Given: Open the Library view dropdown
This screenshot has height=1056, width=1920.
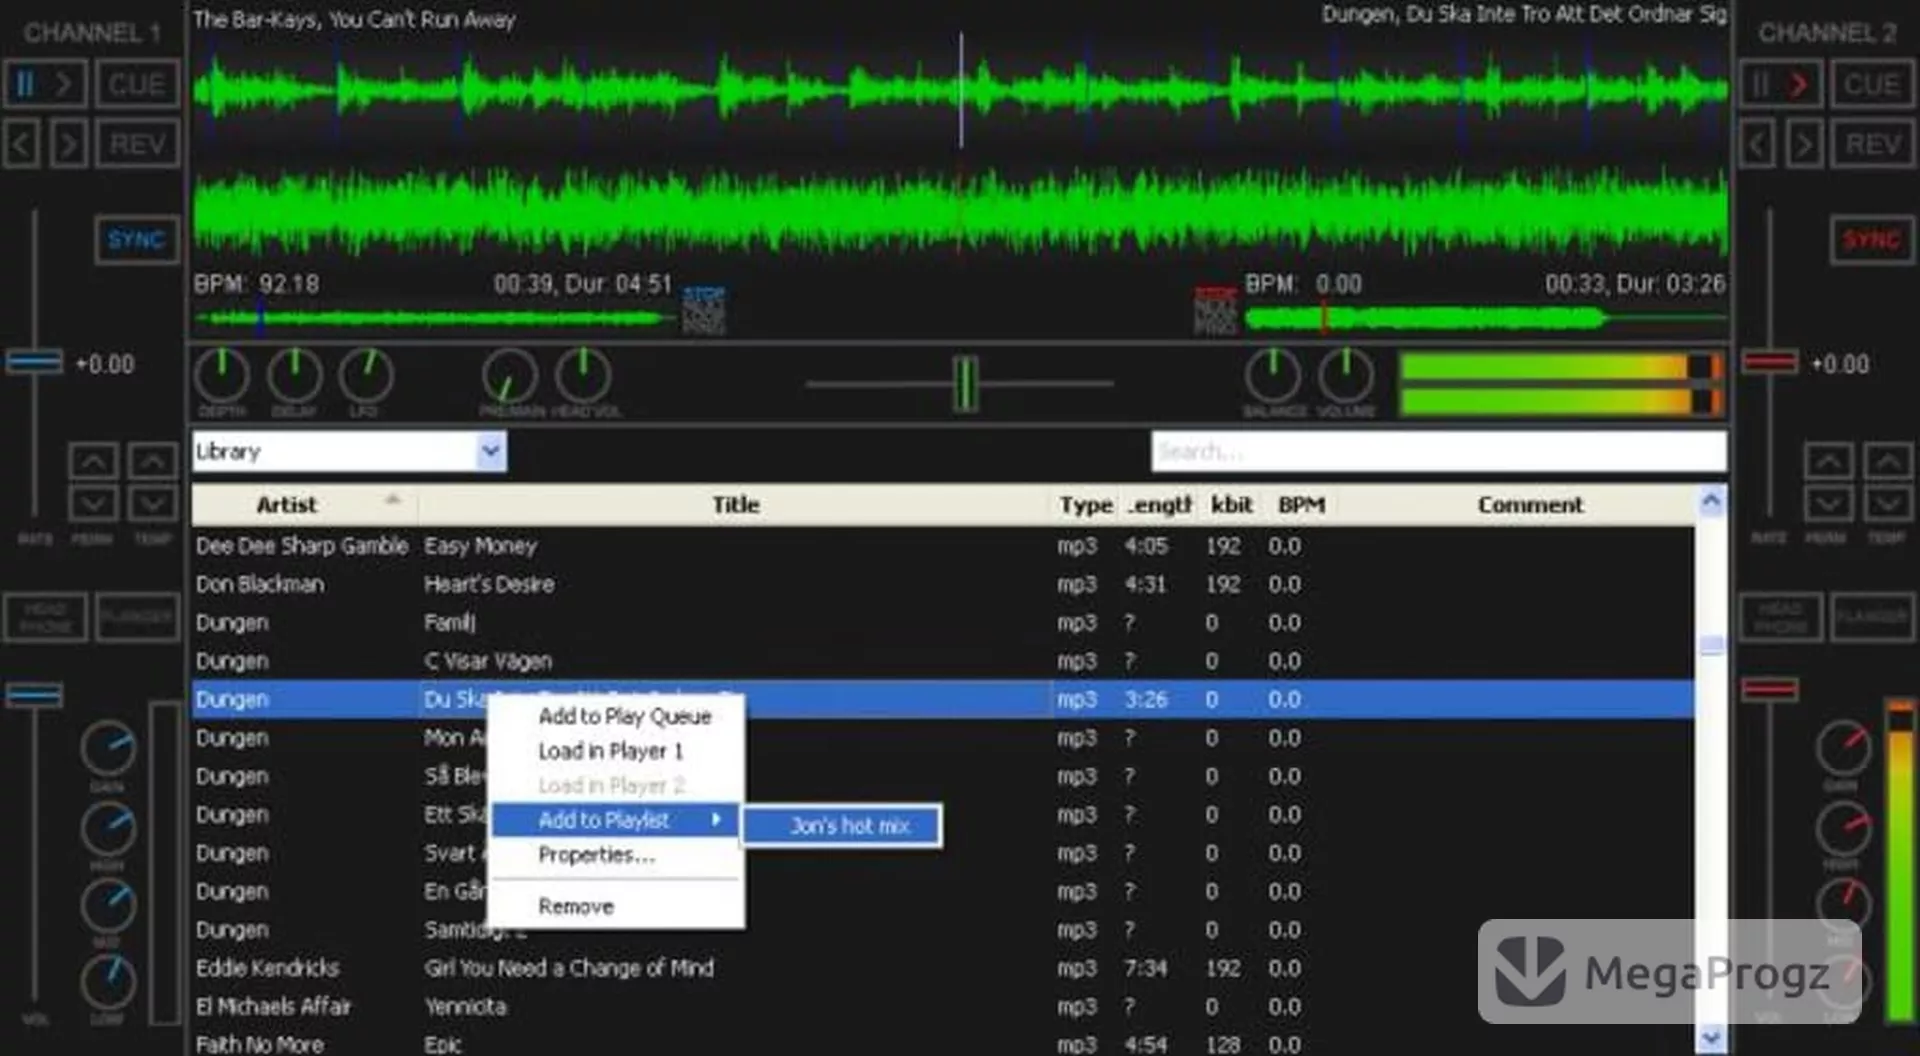Looking at the screenshot, I should point(490,451).
